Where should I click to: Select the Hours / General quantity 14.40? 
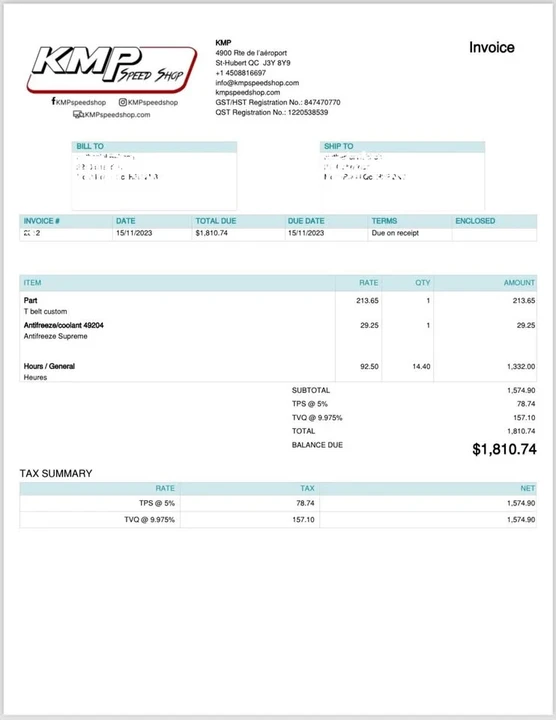tap(421, 366)
